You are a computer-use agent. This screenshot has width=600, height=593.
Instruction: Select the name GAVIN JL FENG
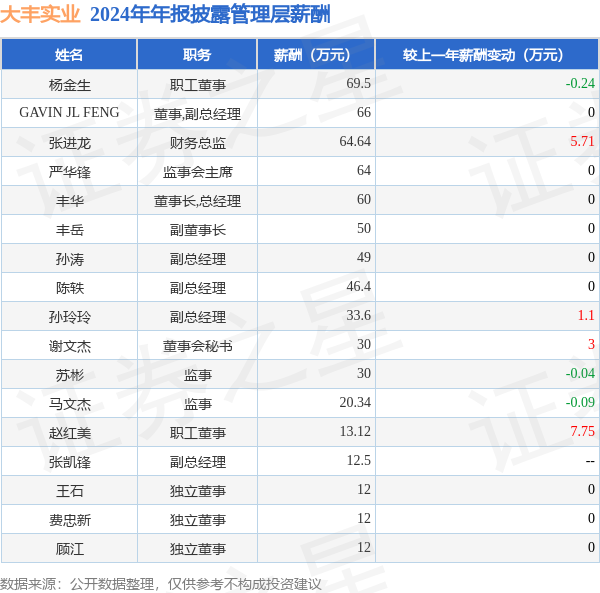69,112
